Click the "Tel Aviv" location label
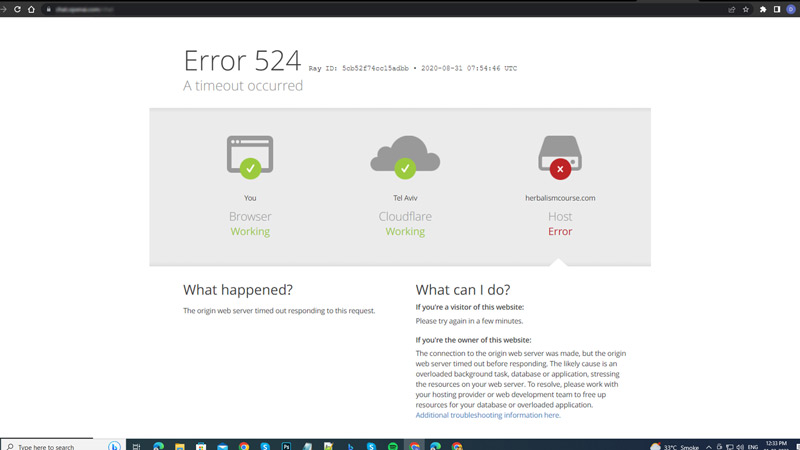This screenshot has width=800, height=450. [405, 198]
